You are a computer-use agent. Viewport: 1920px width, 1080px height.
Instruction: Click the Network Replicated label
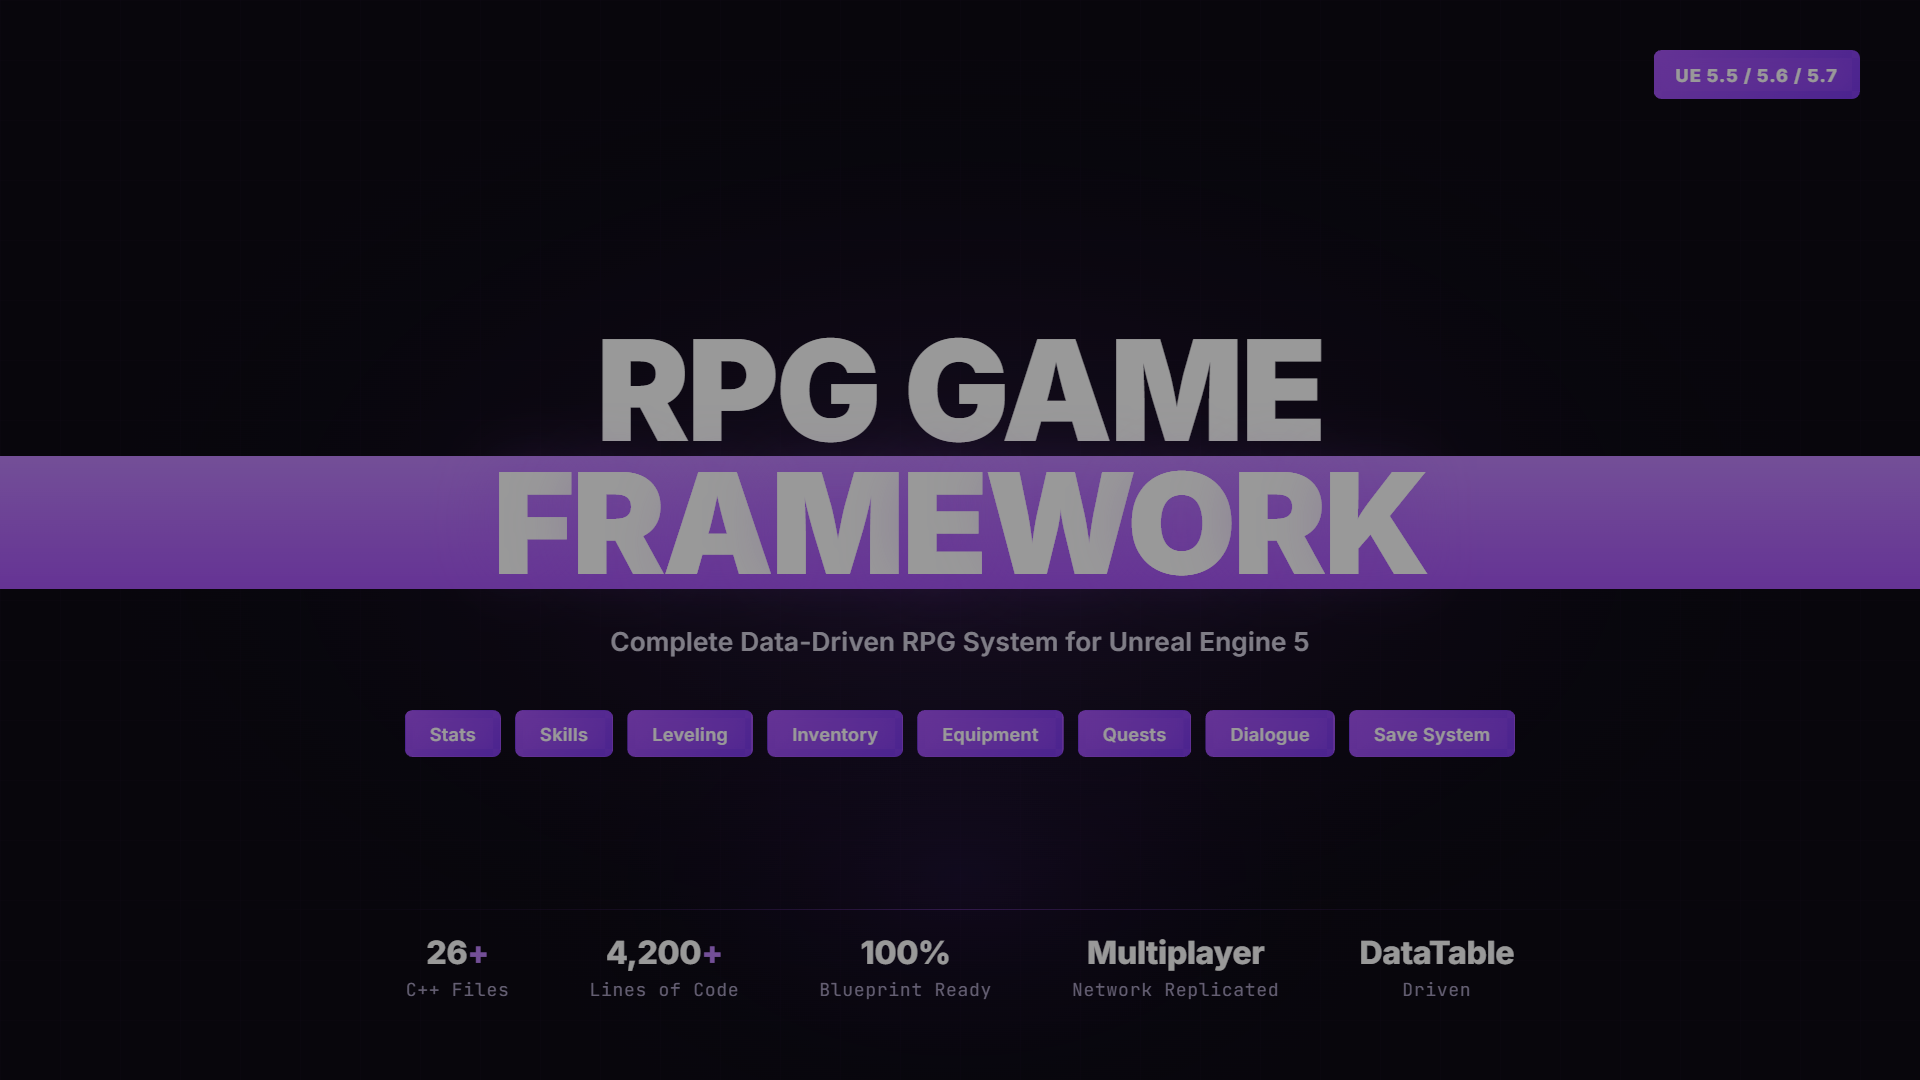(1176, 990)
